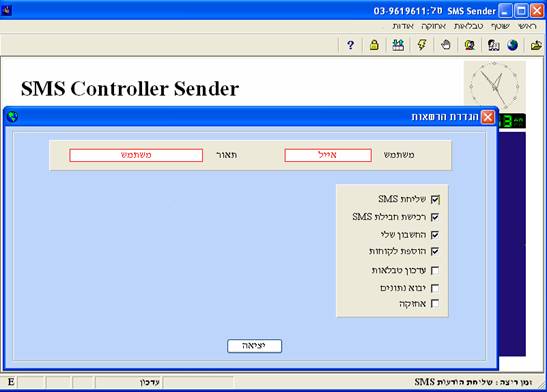Uncheck the שליחת SMS checkbox
The width and height of the screenshot is (547, 392).
tap(435, 199)
